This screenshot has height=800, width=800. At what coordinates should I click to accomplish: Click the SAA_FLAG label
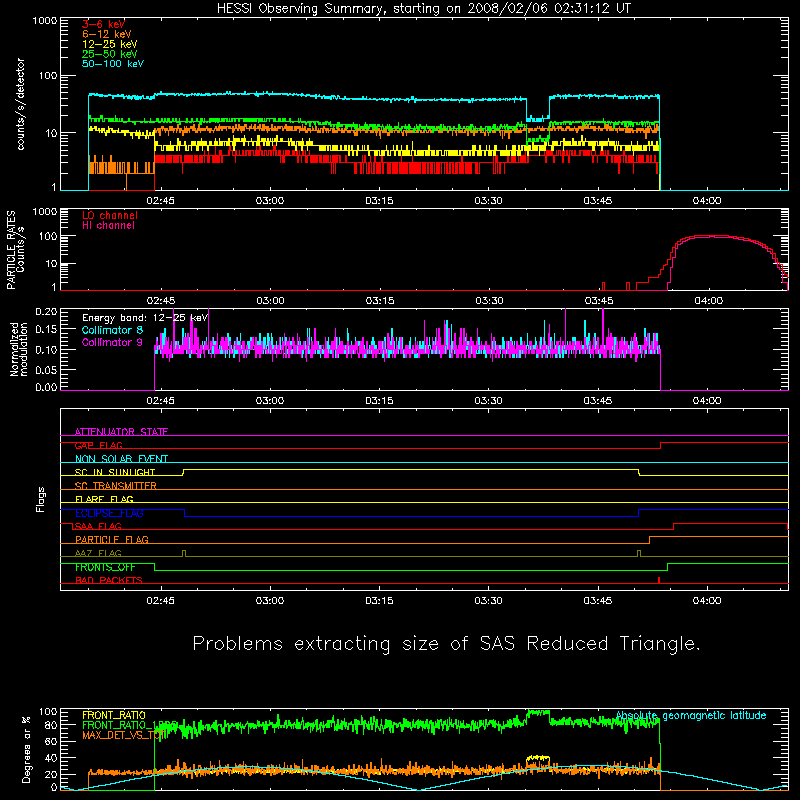coord(98,526)
